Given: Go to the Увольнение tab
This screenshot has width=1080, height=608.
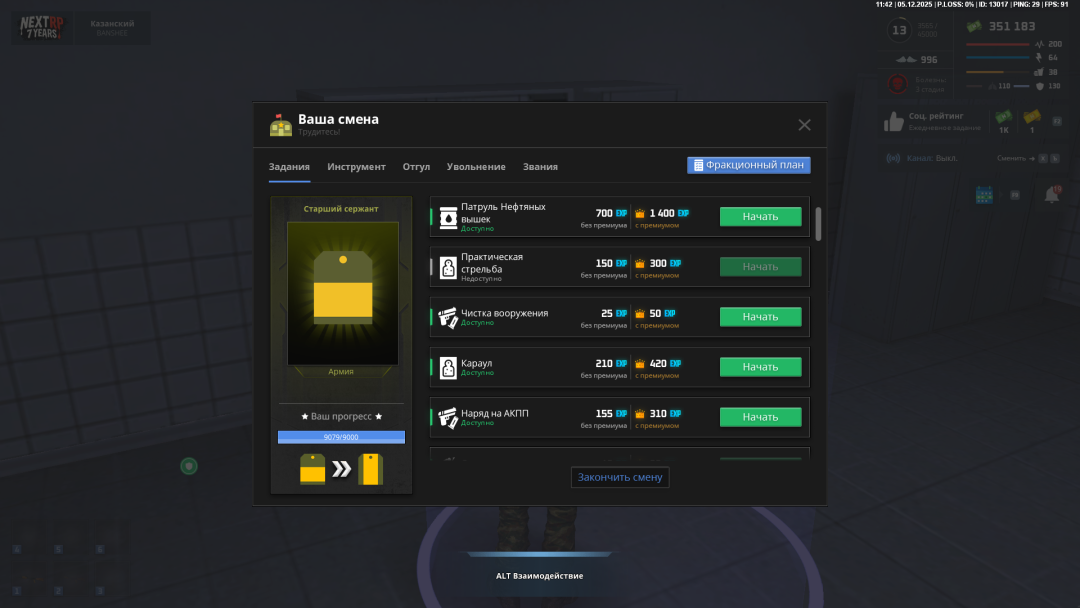Looking at the screenshot, I should [476, 167].
